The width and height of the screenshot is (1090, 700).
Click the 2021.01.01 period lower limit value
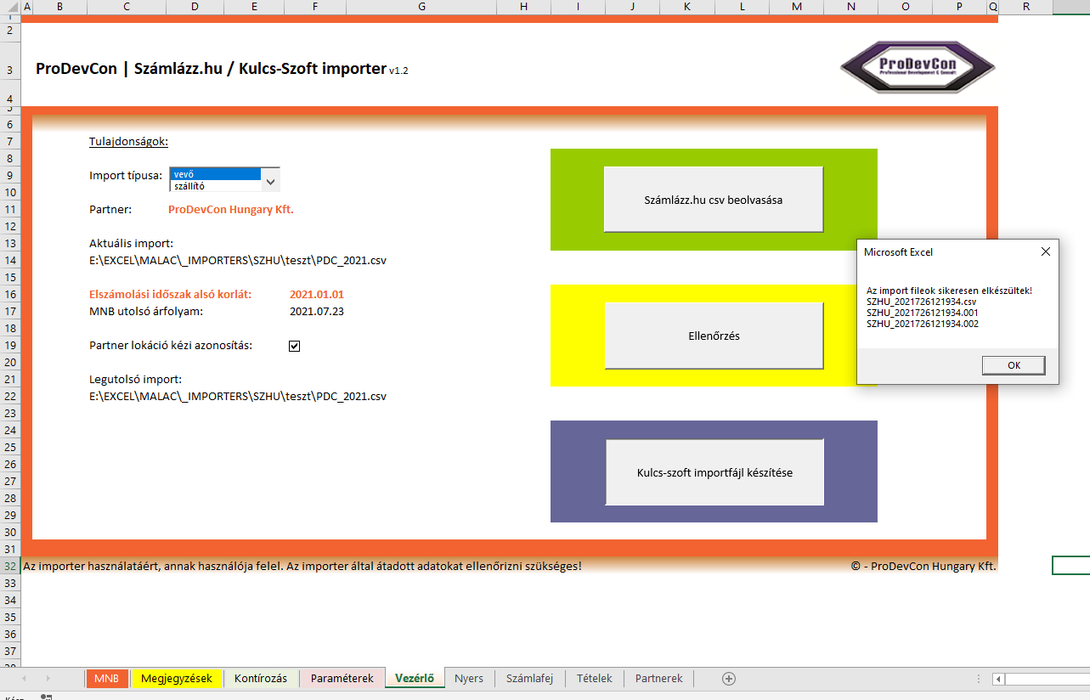(316, 294)
